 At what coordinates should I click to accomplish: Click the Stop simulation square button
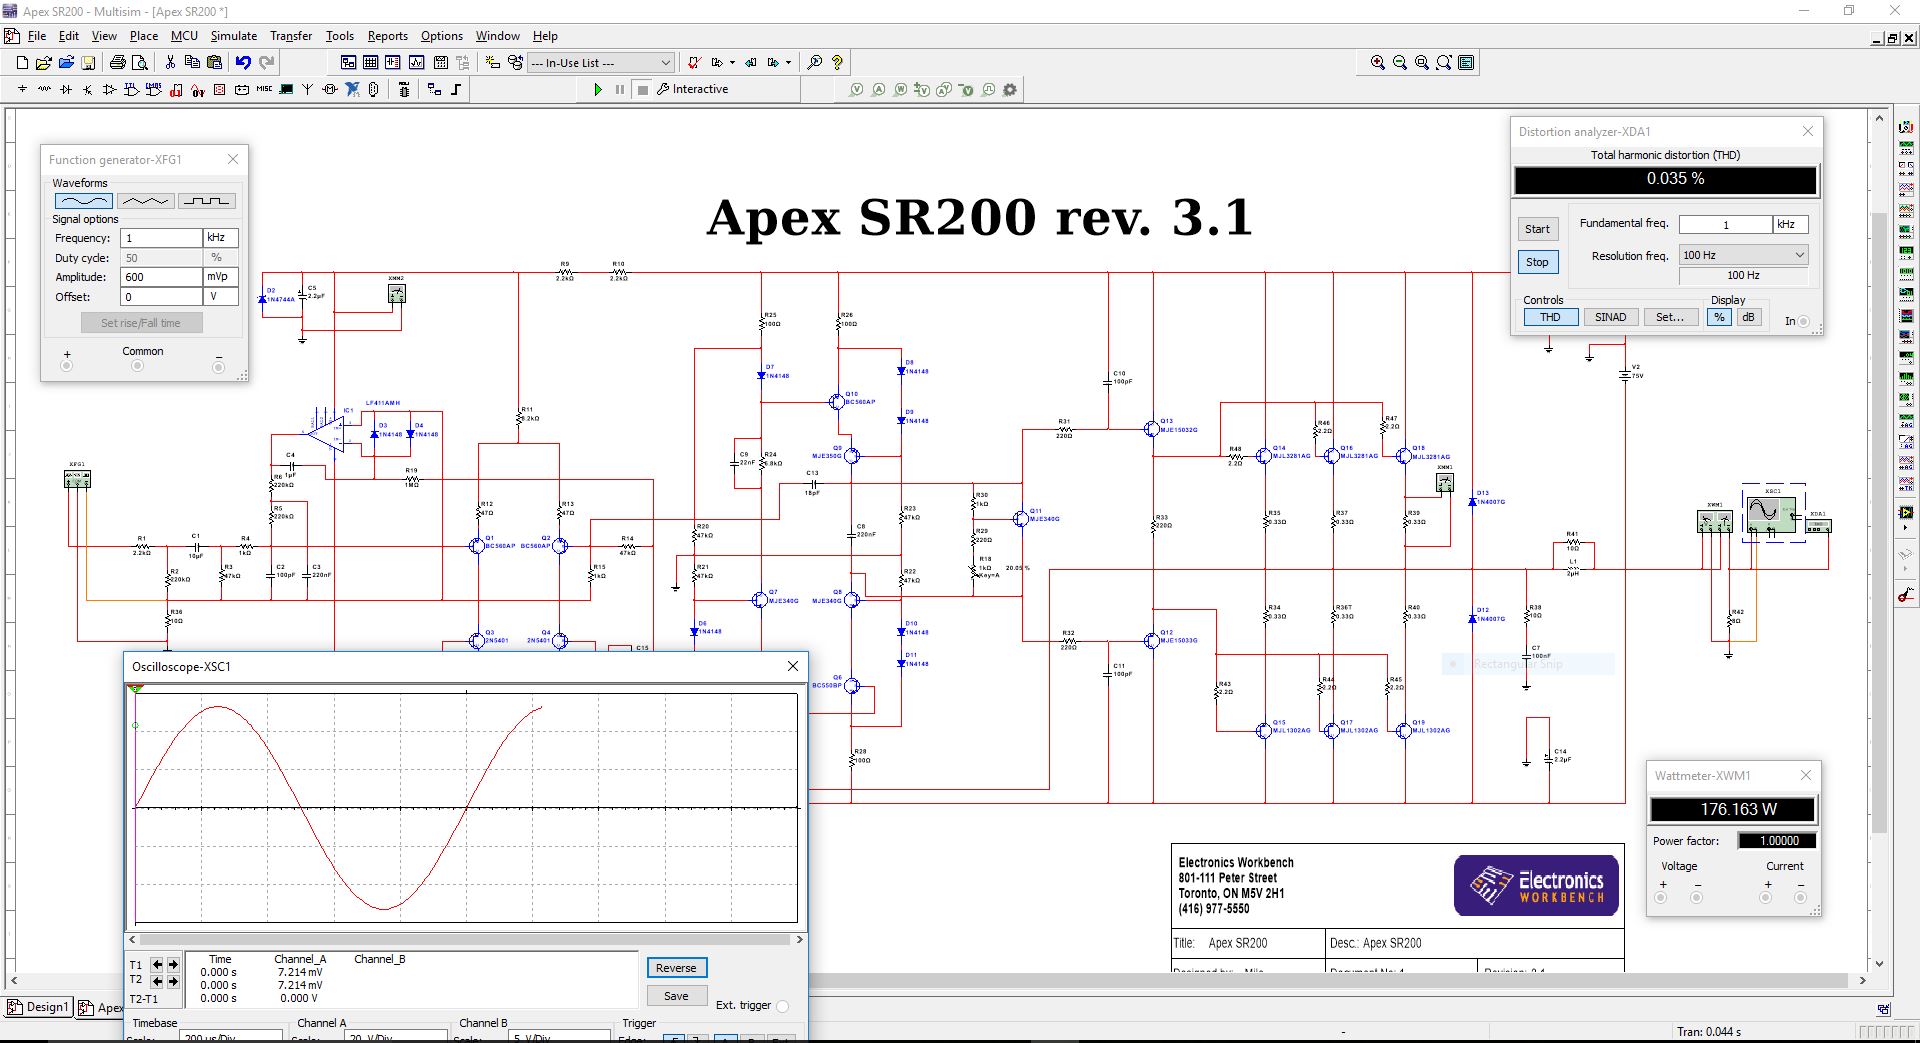tap(643, 89)
